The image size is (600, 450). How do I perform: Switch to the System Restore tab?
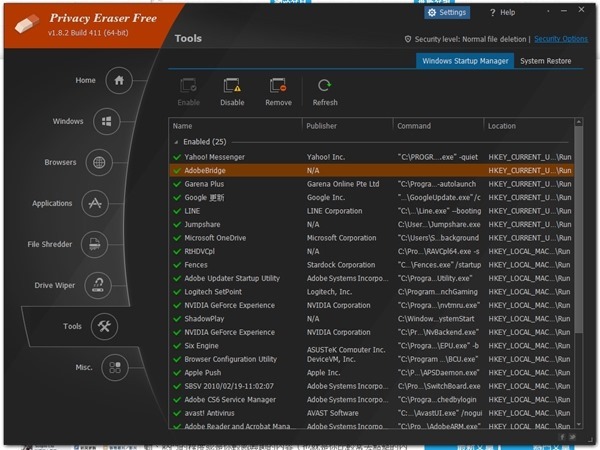point(546,61)
